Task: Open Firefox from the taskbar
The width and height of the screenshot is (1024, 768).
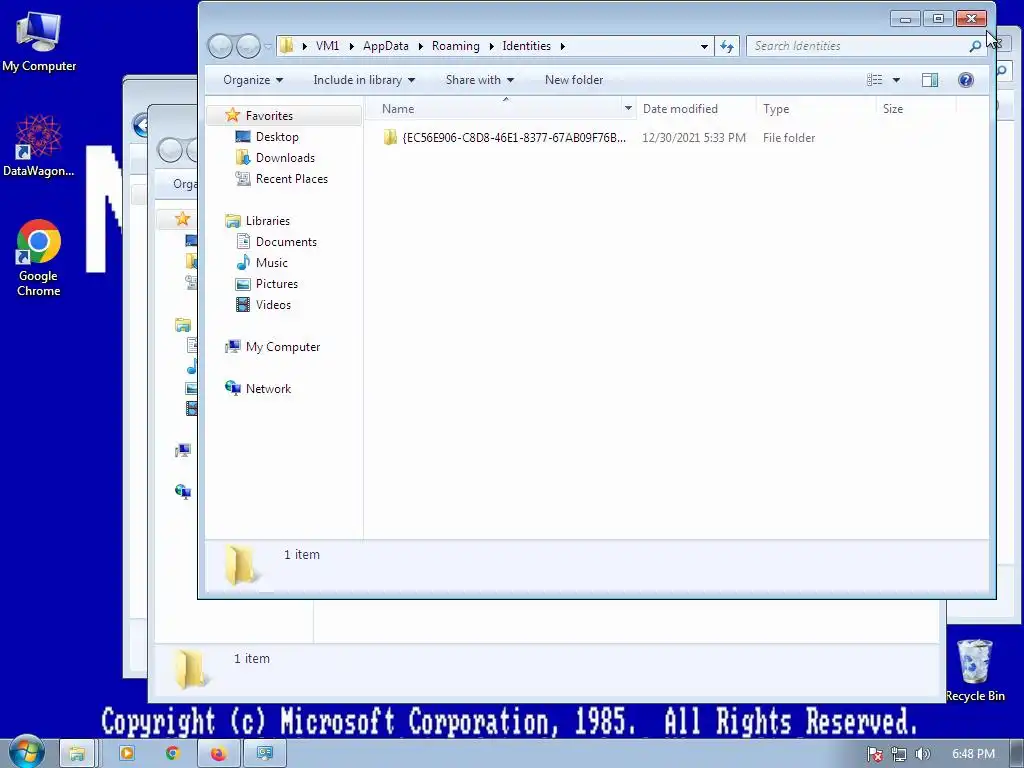Action: 218,753
